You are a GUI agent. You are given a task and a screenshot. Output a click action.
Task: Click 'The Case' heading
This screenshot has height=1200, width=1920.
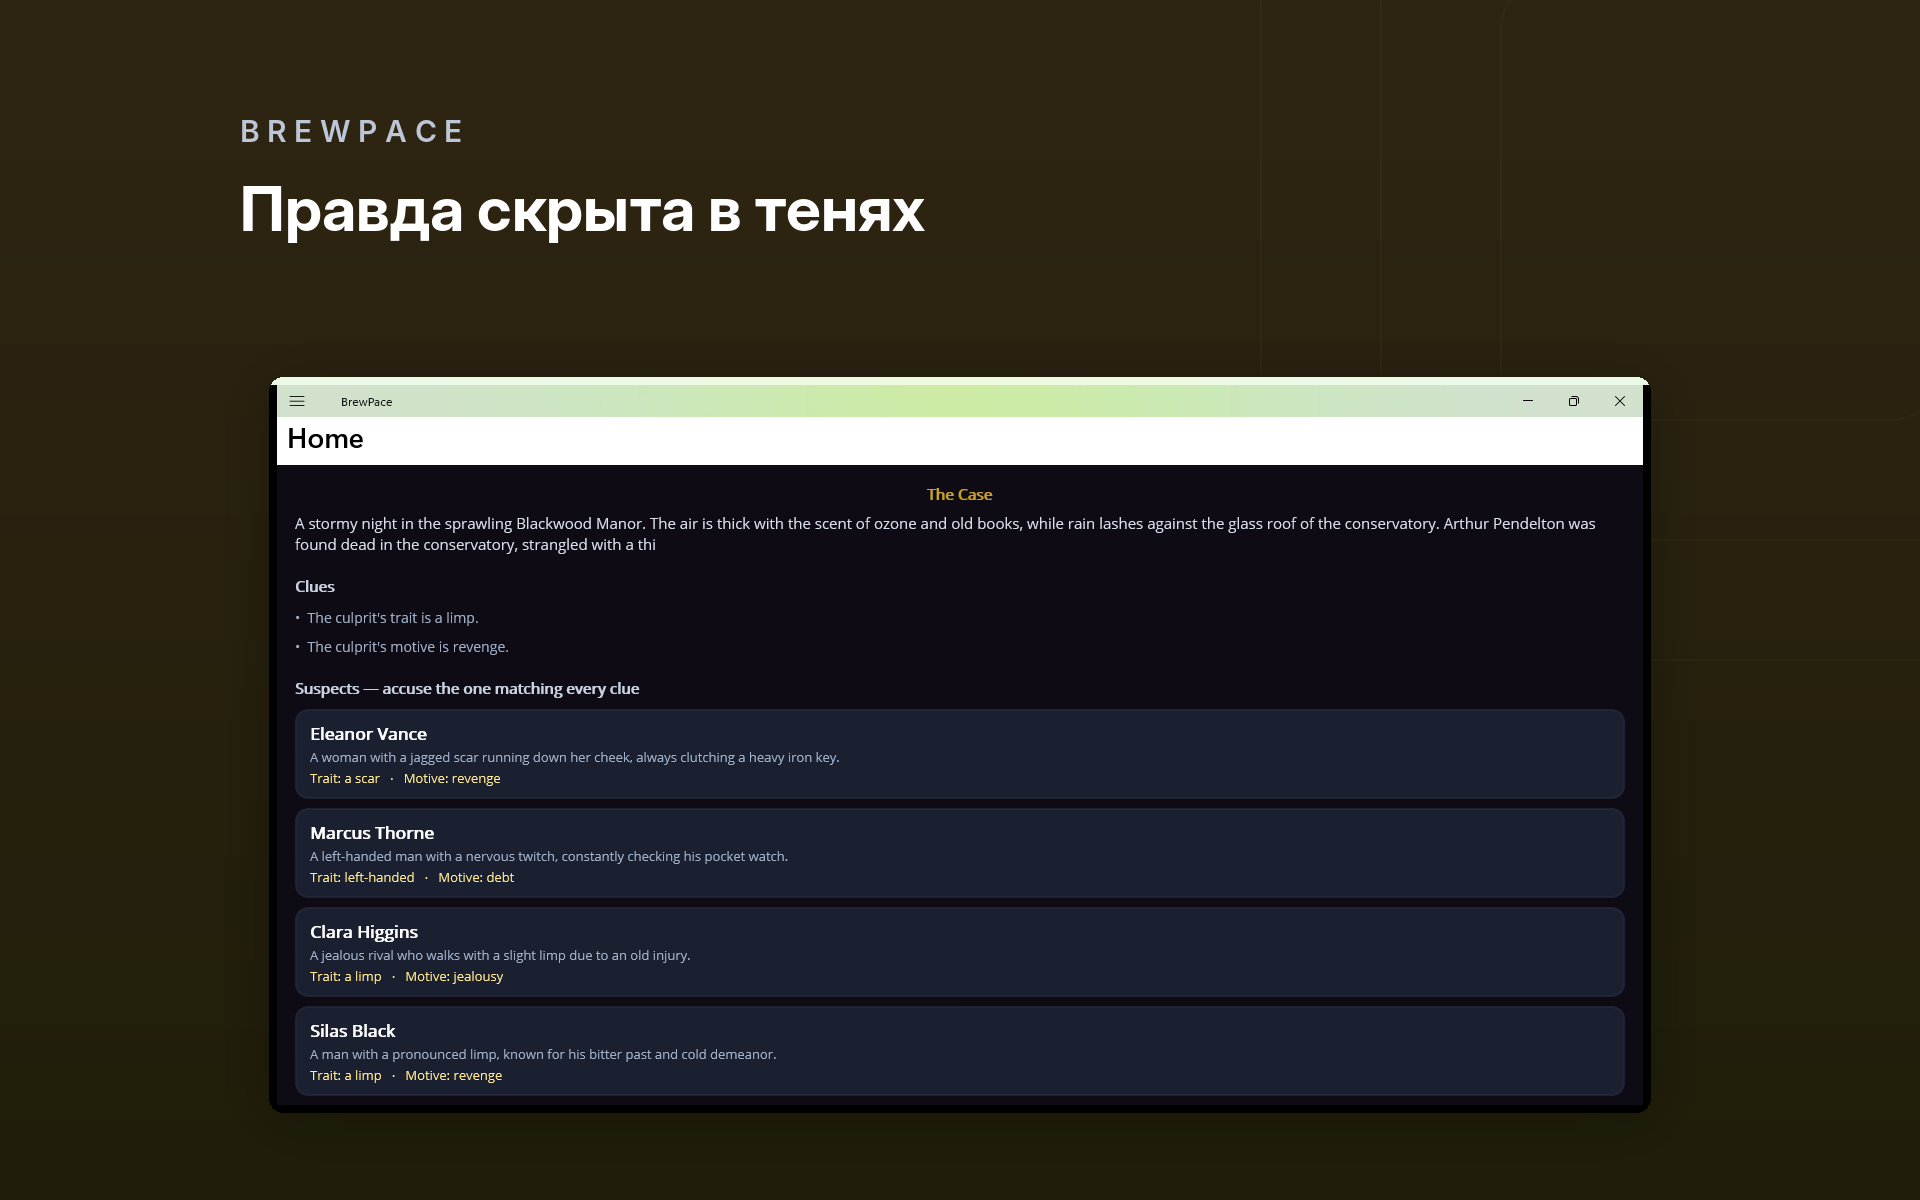pyautogui.click(x=959, y=494)
